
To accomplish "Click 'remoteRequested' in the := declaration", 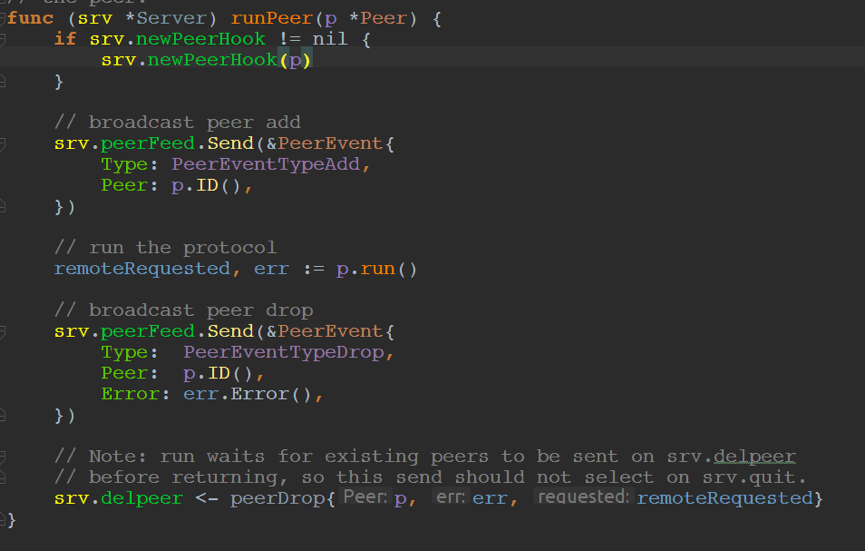I will coord(142,269).
